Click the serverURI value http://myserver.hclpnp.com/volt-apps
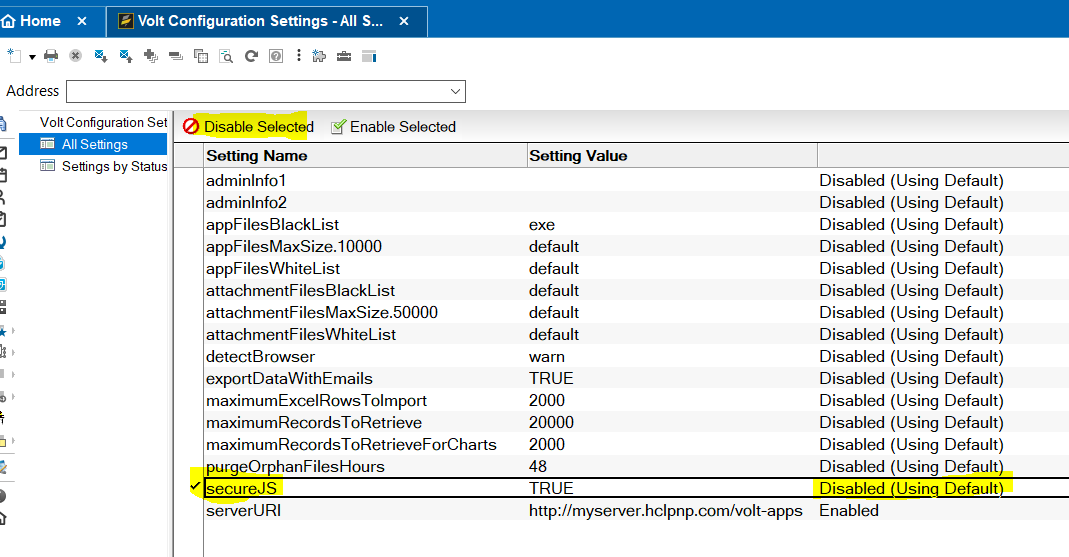Viewport: 1069px width, 557px height. tap(665, 511)
